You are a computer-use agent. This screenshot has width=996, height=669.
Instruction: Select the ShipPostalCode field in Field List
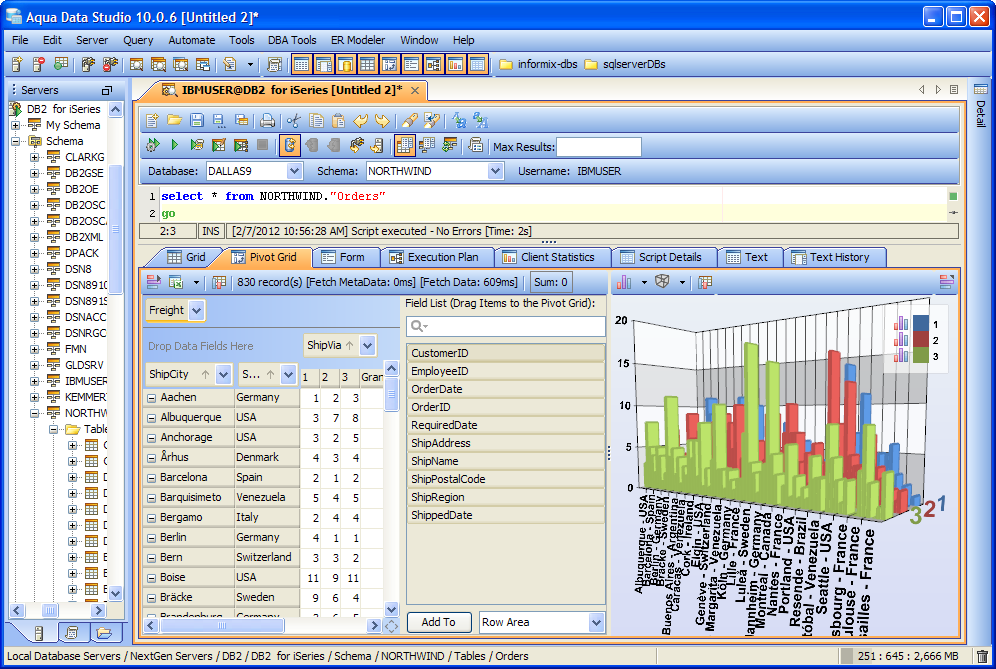tap(506, 480)
